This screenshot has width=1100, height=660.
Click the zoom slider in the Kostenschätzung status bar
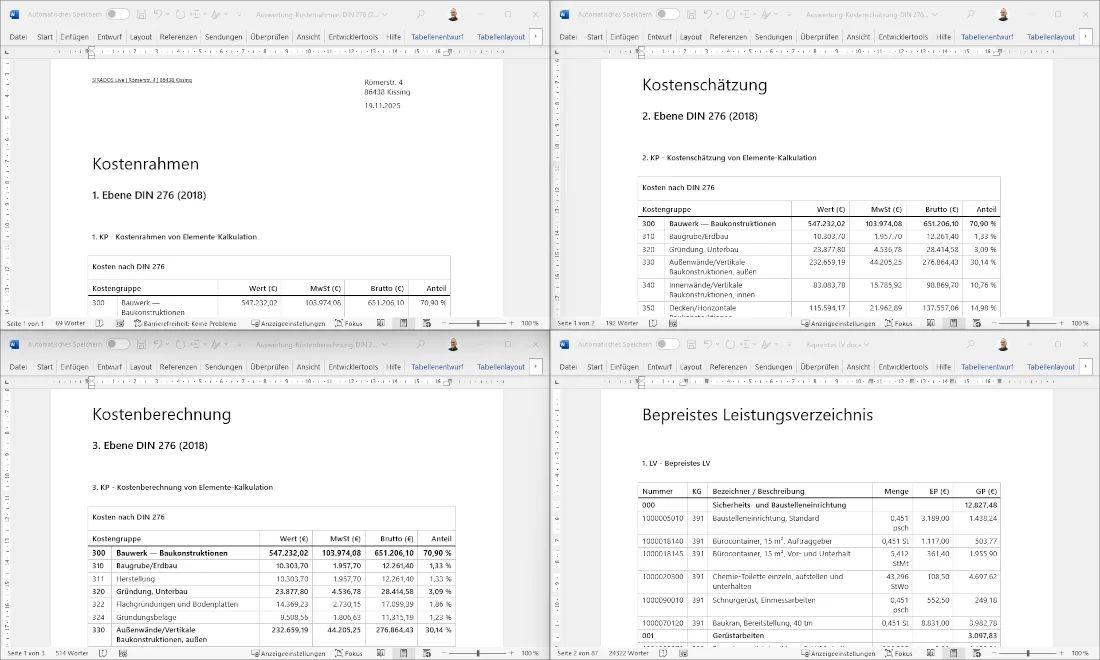pyautogui.click(x=1028, y=324)
